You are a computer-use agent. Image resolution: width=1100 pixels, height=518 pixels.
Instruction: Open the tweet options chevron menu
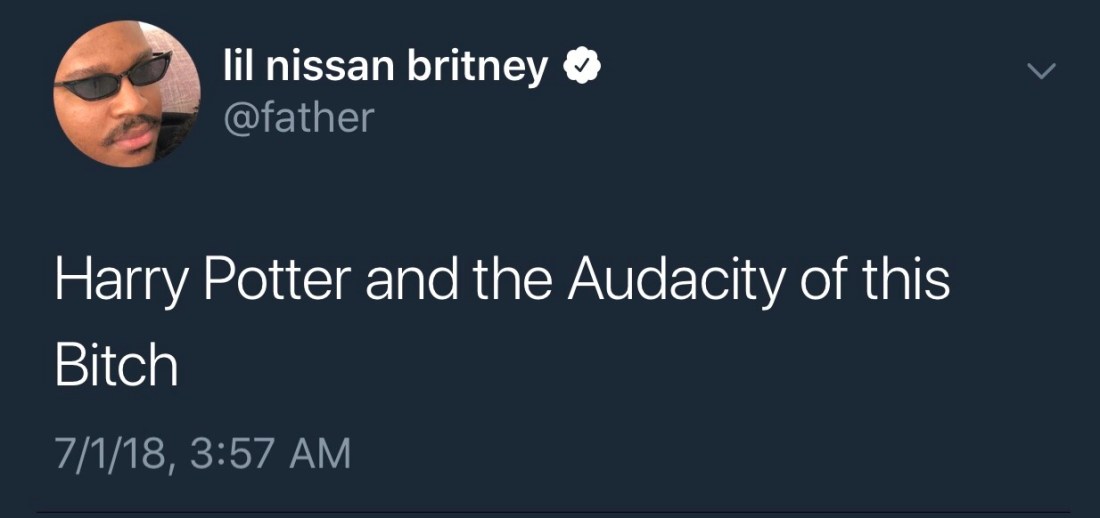(x=1042, y=70)
